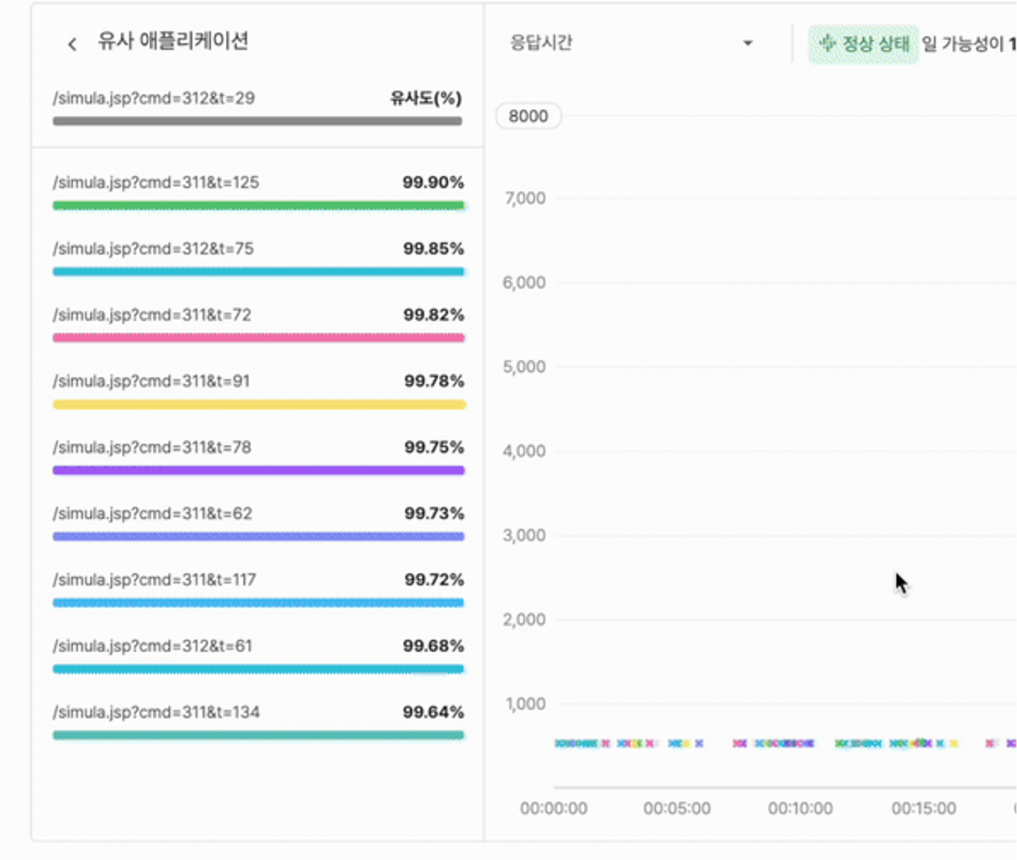Select /simula.jsp?cmd=312&t=61 entry
This screenshot has height=860, width=1017.
click(152, 646)
